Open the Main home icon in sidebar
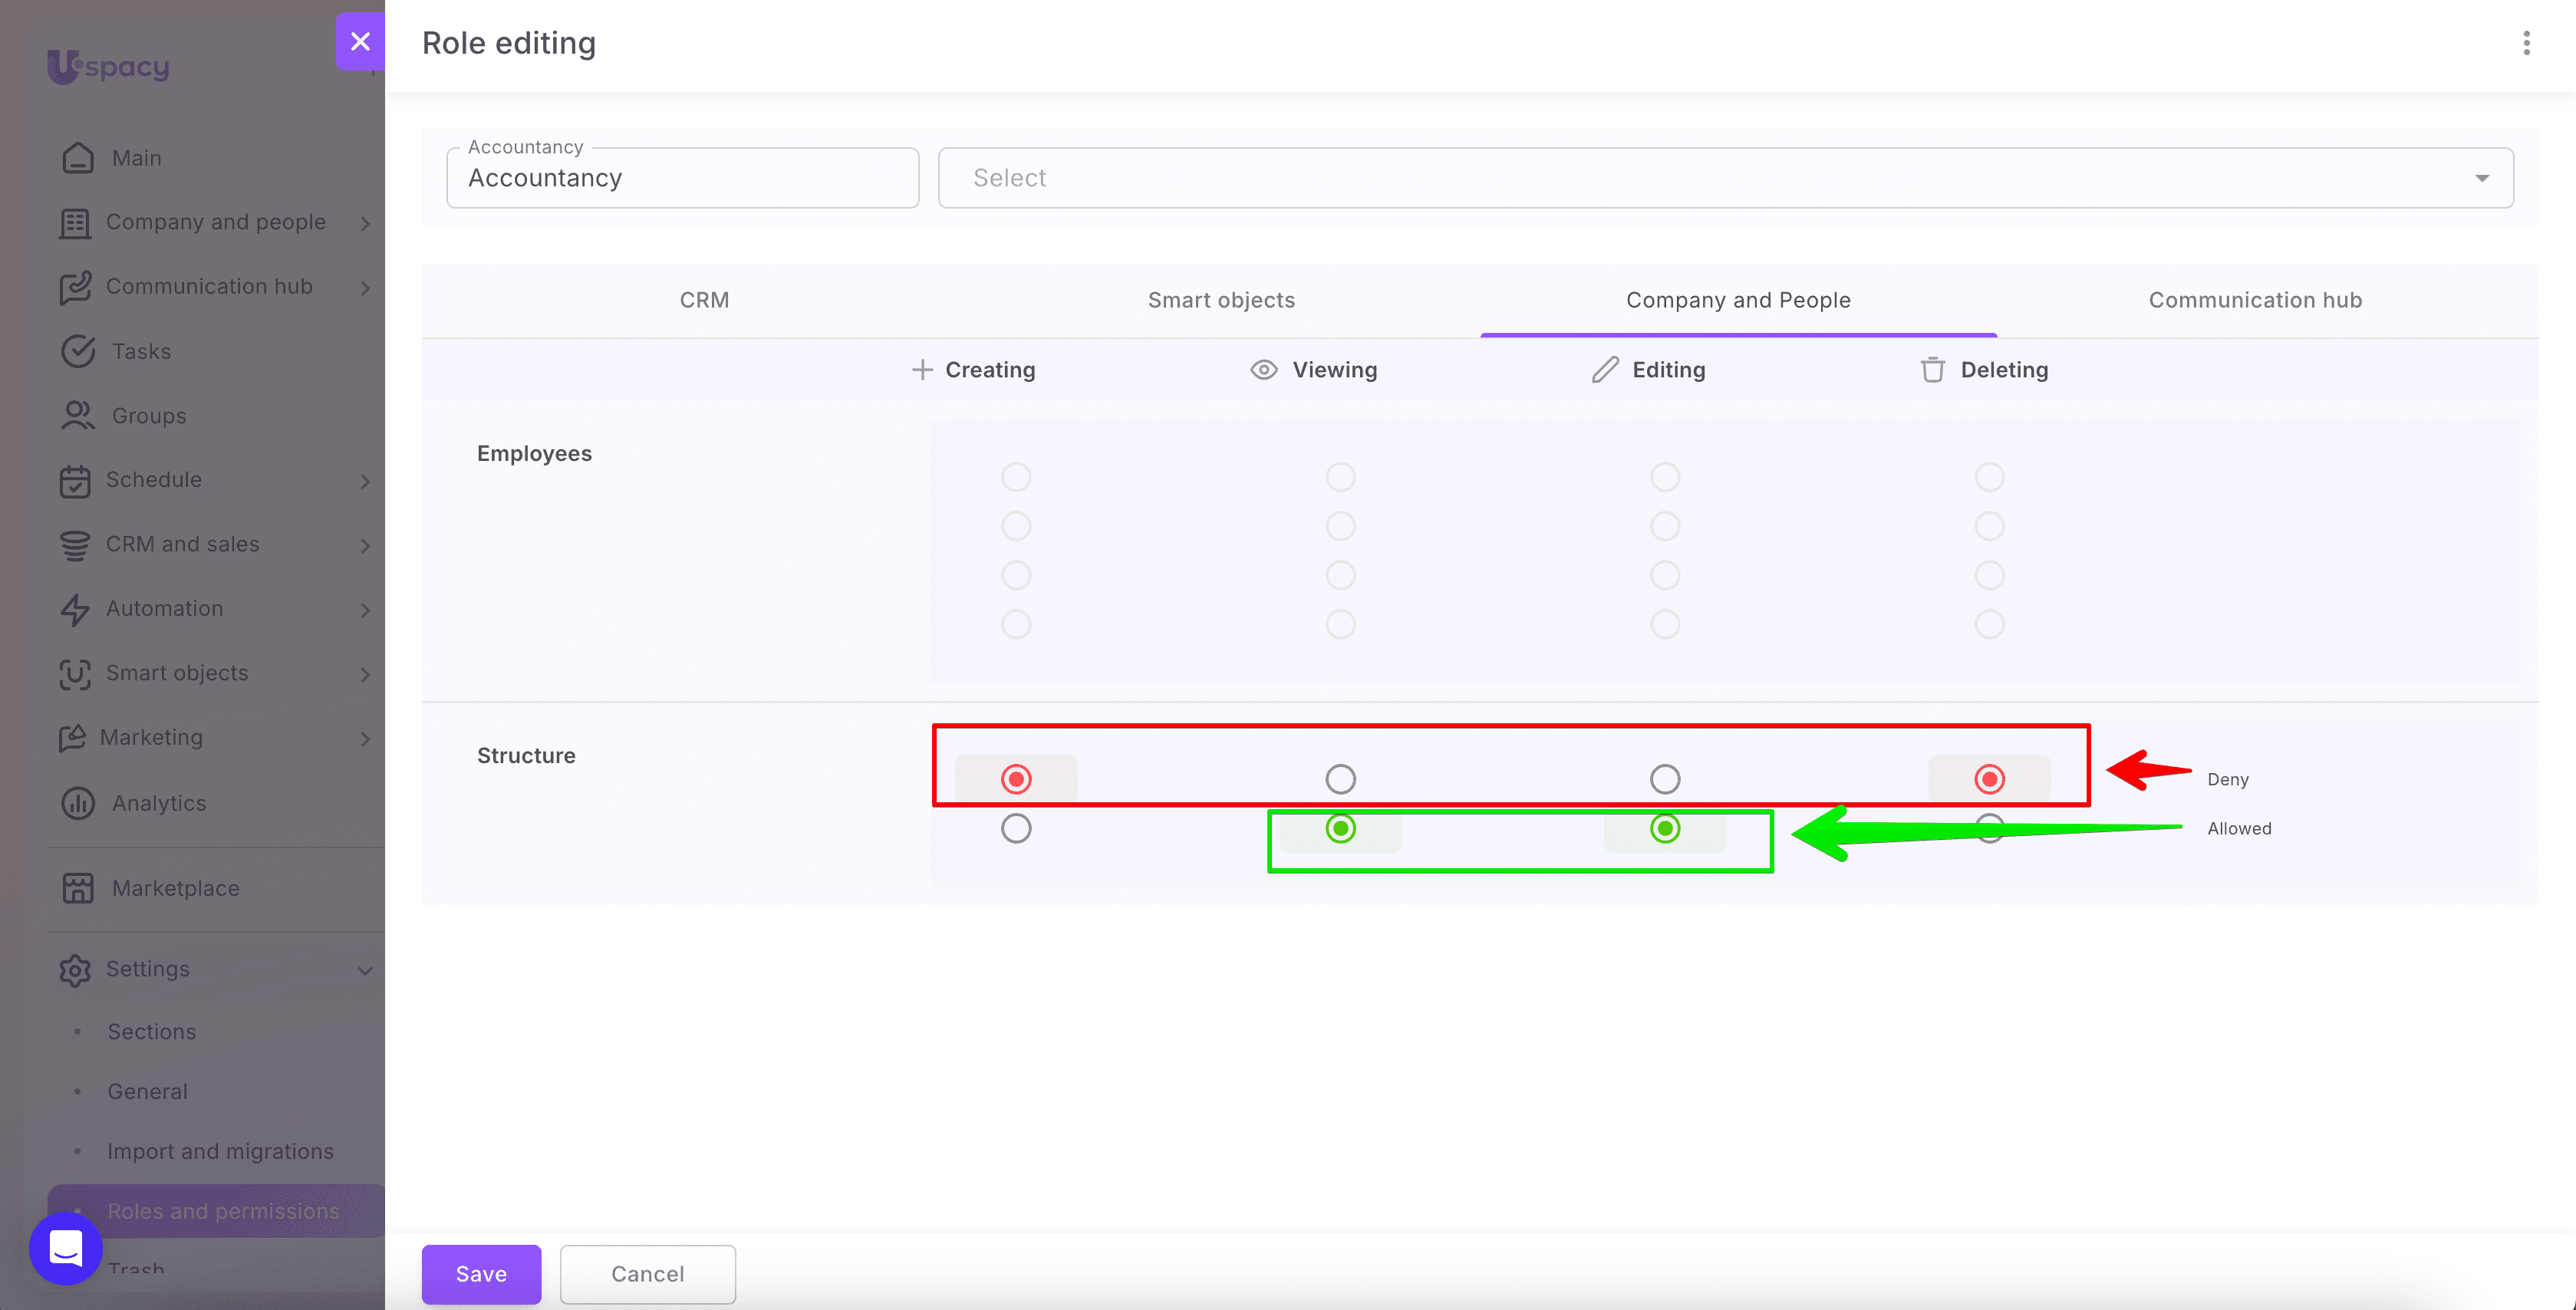Image resolution: width=2576 pixels, height=1310 pixels. pyautogui.click(x=78, y=158)
